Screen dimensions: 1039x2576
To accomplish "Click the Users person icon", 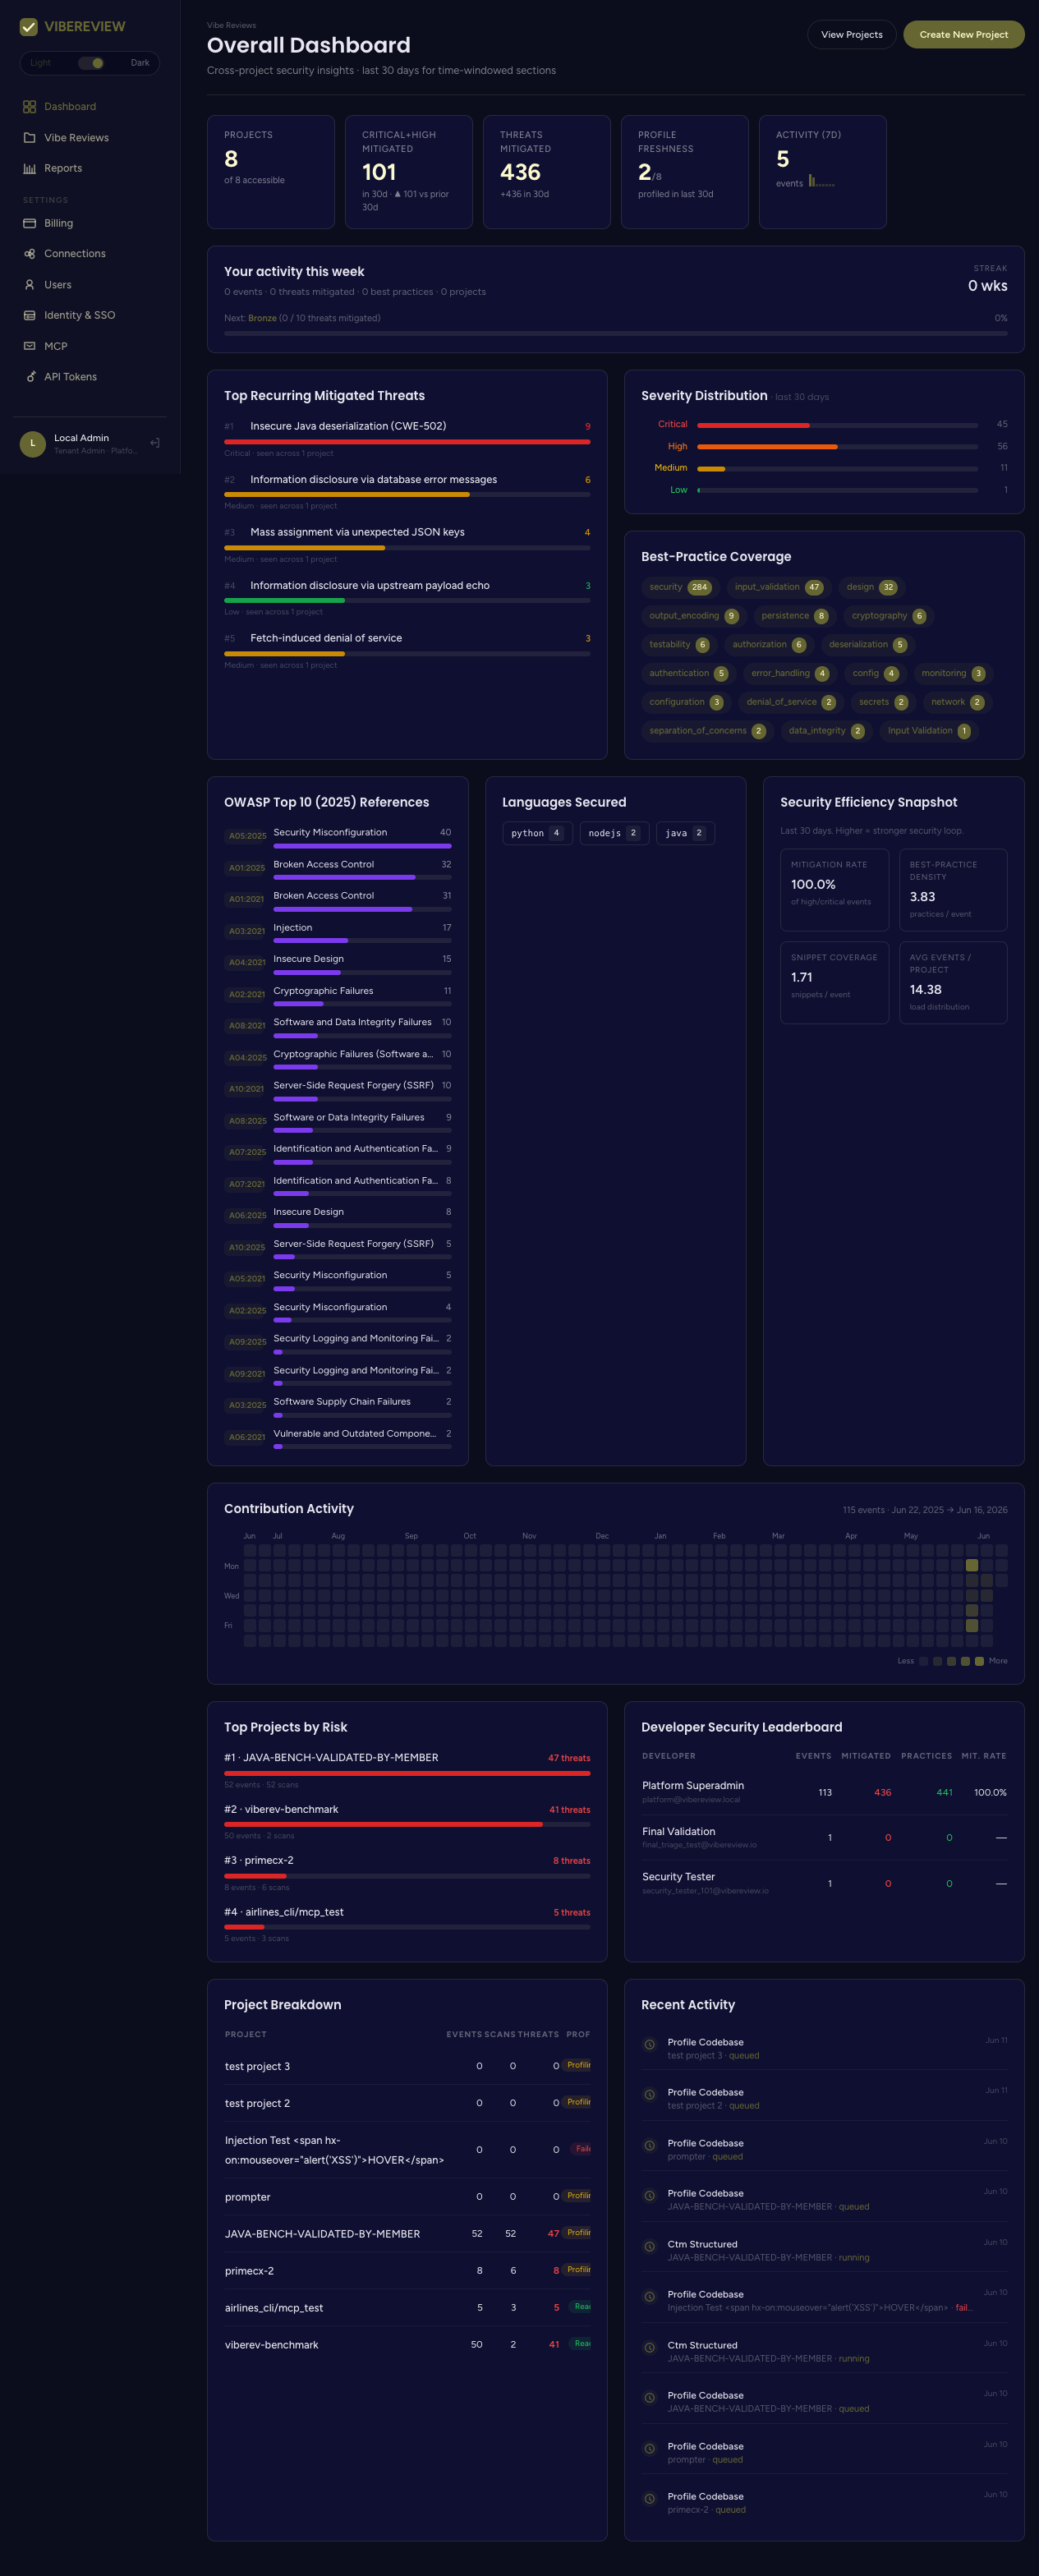I will (29, 285).
